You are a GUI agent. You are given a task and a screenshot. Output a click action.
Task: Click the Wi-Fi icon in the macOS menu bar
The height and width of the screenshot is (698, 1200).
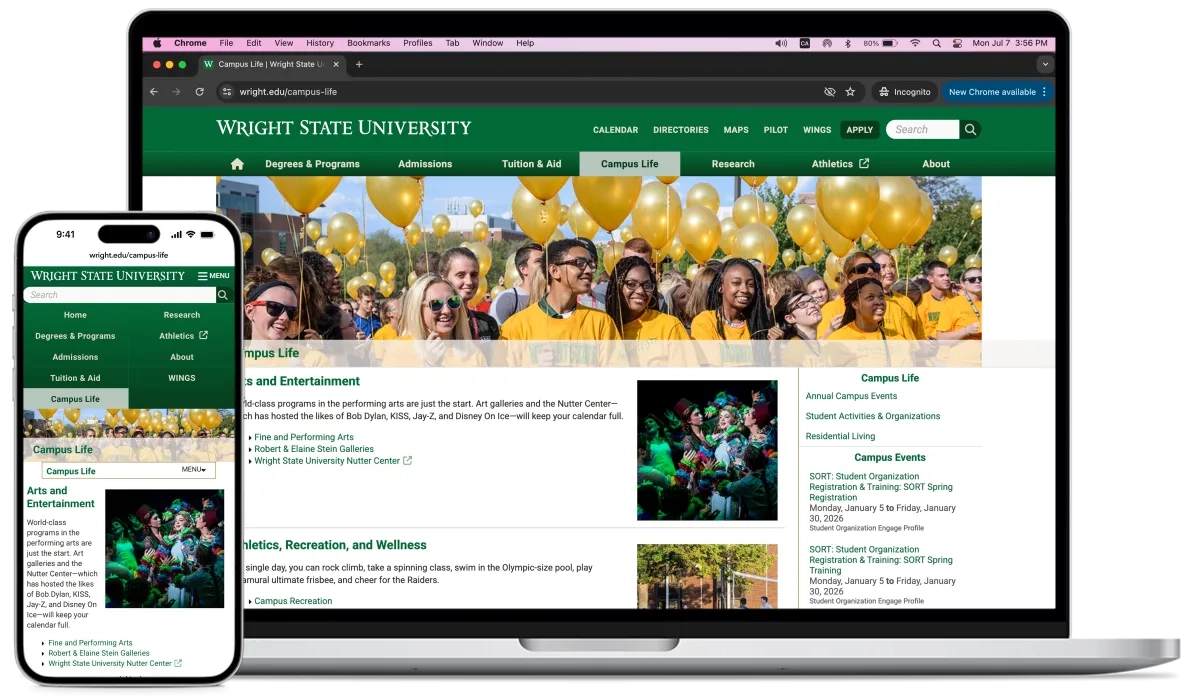tap(915, 43)
